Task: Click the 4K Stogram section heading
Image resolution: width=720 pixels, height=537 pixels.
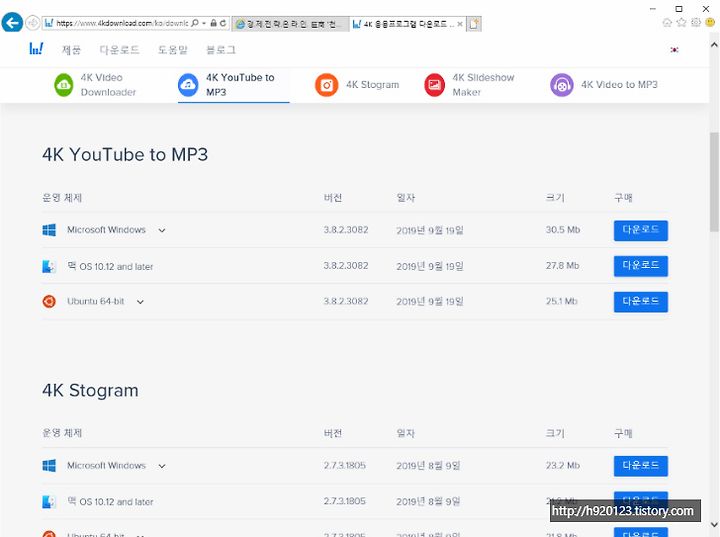Action: click(x=90, y=390)
